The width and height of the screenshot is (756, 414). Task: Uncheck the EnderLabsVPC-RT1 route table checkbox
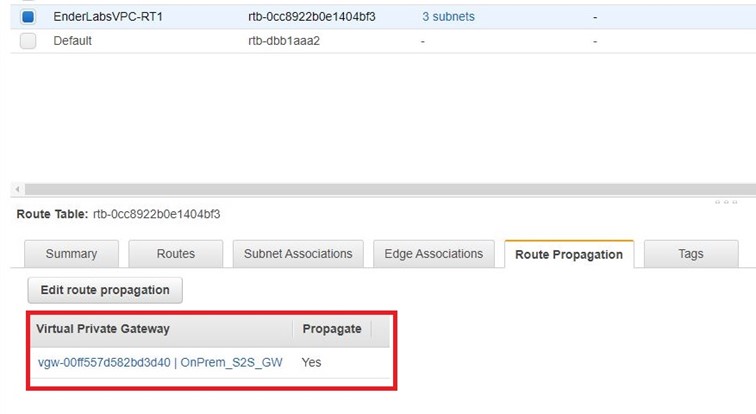pos(28,17)
